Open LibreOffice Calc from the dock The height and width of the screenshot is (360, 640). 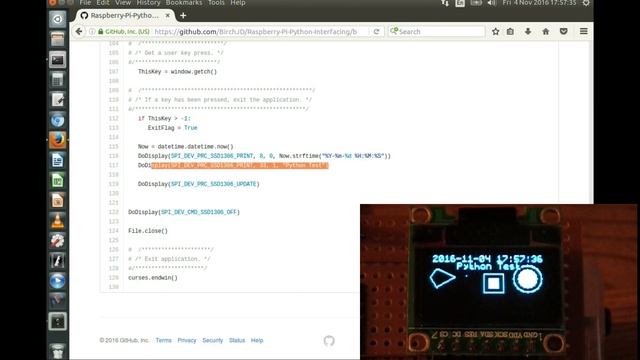pyautogui.click(x=58, y=180)
